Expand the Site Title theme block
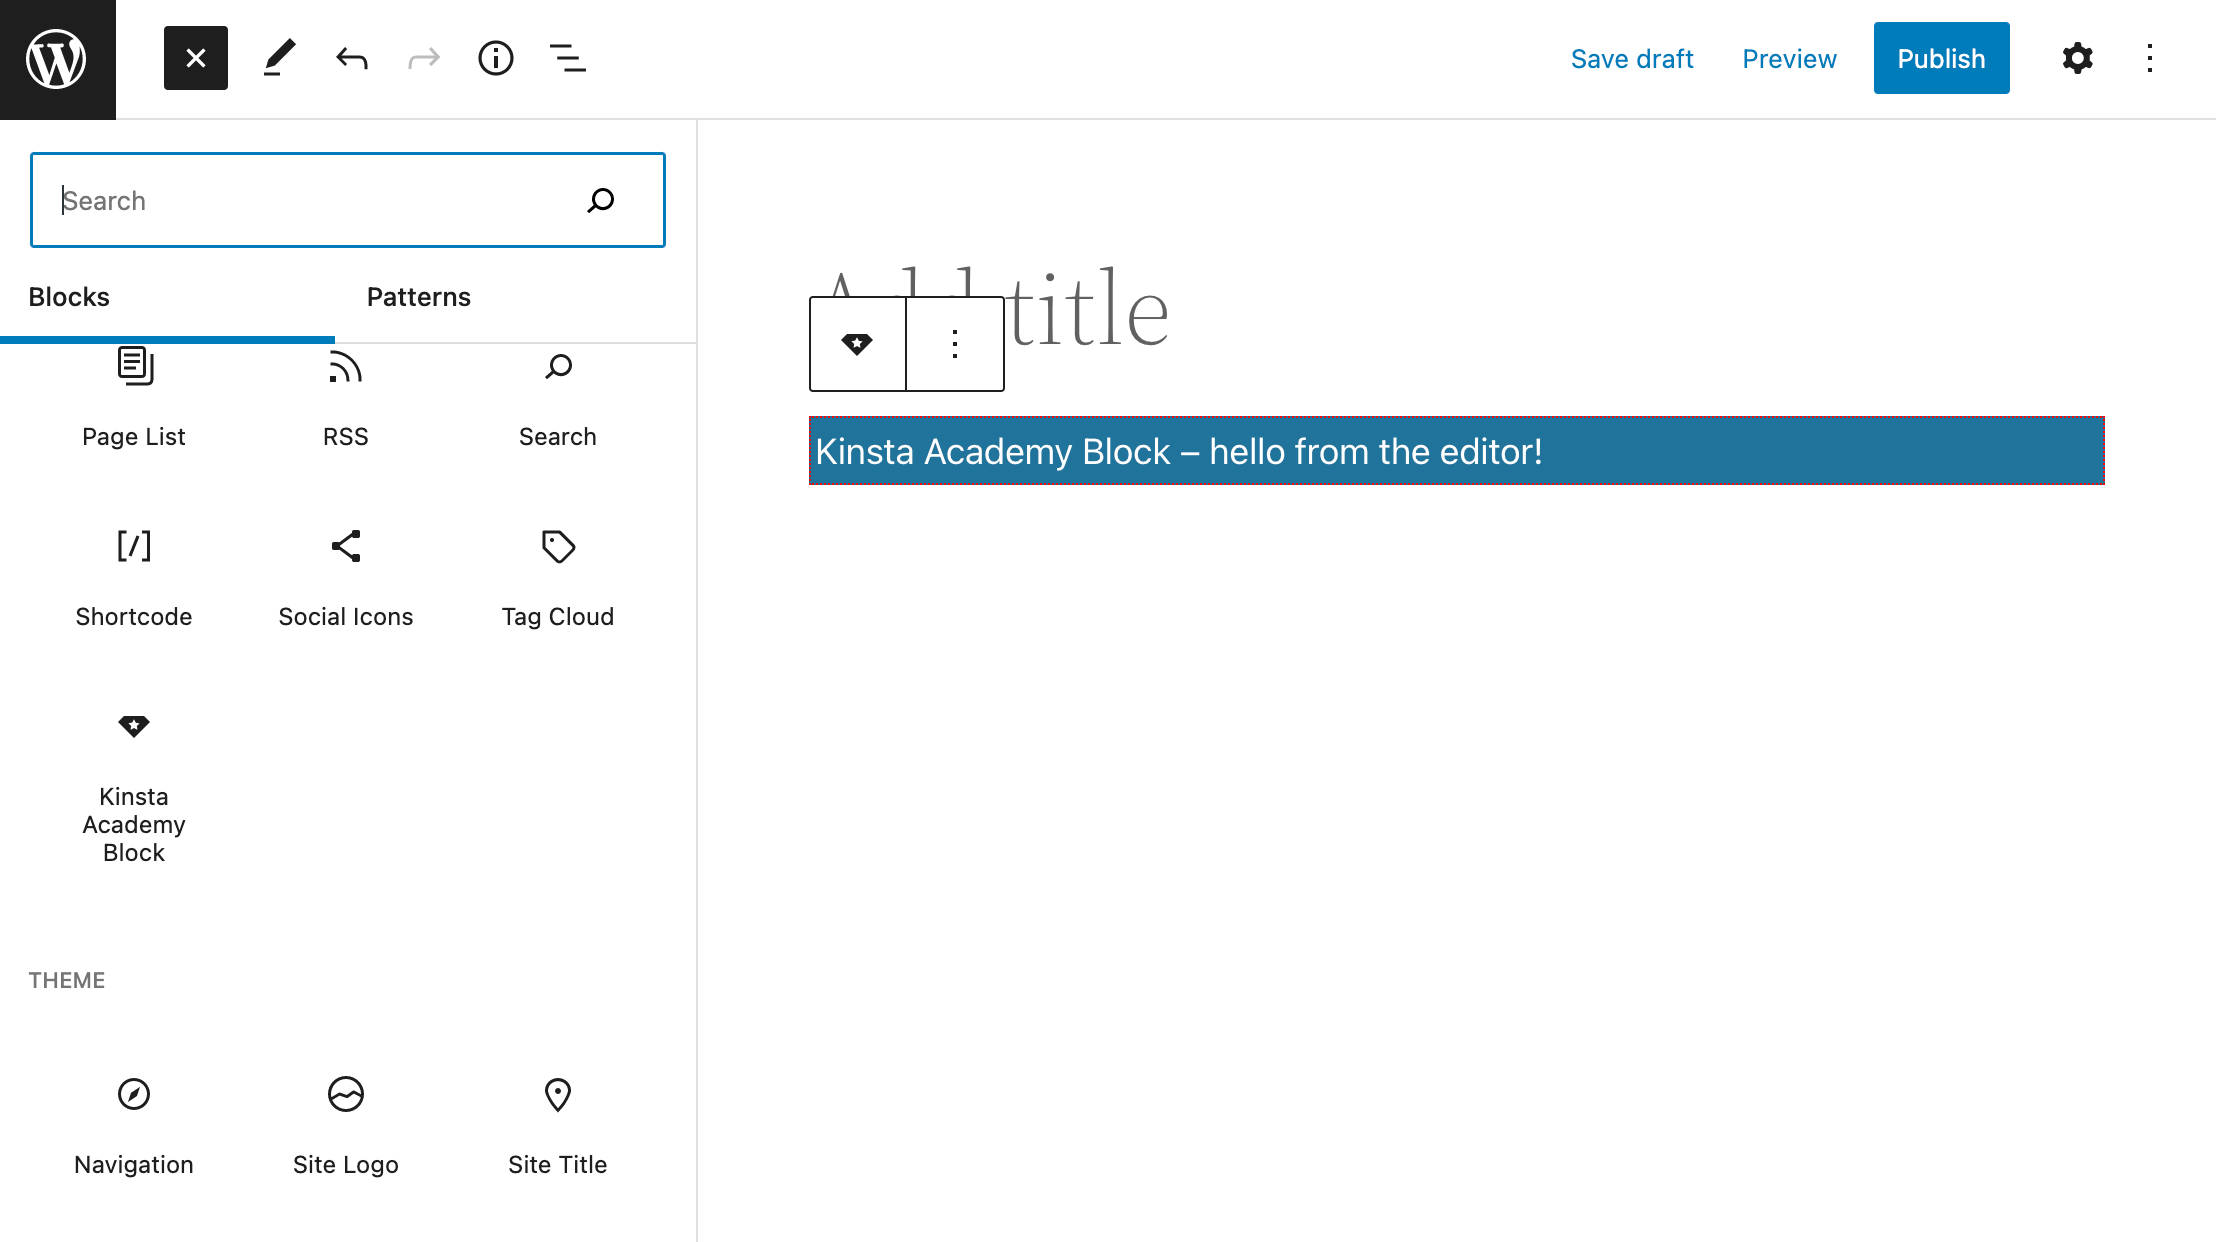The image size is (2216, 1242). click(557, 1123)
